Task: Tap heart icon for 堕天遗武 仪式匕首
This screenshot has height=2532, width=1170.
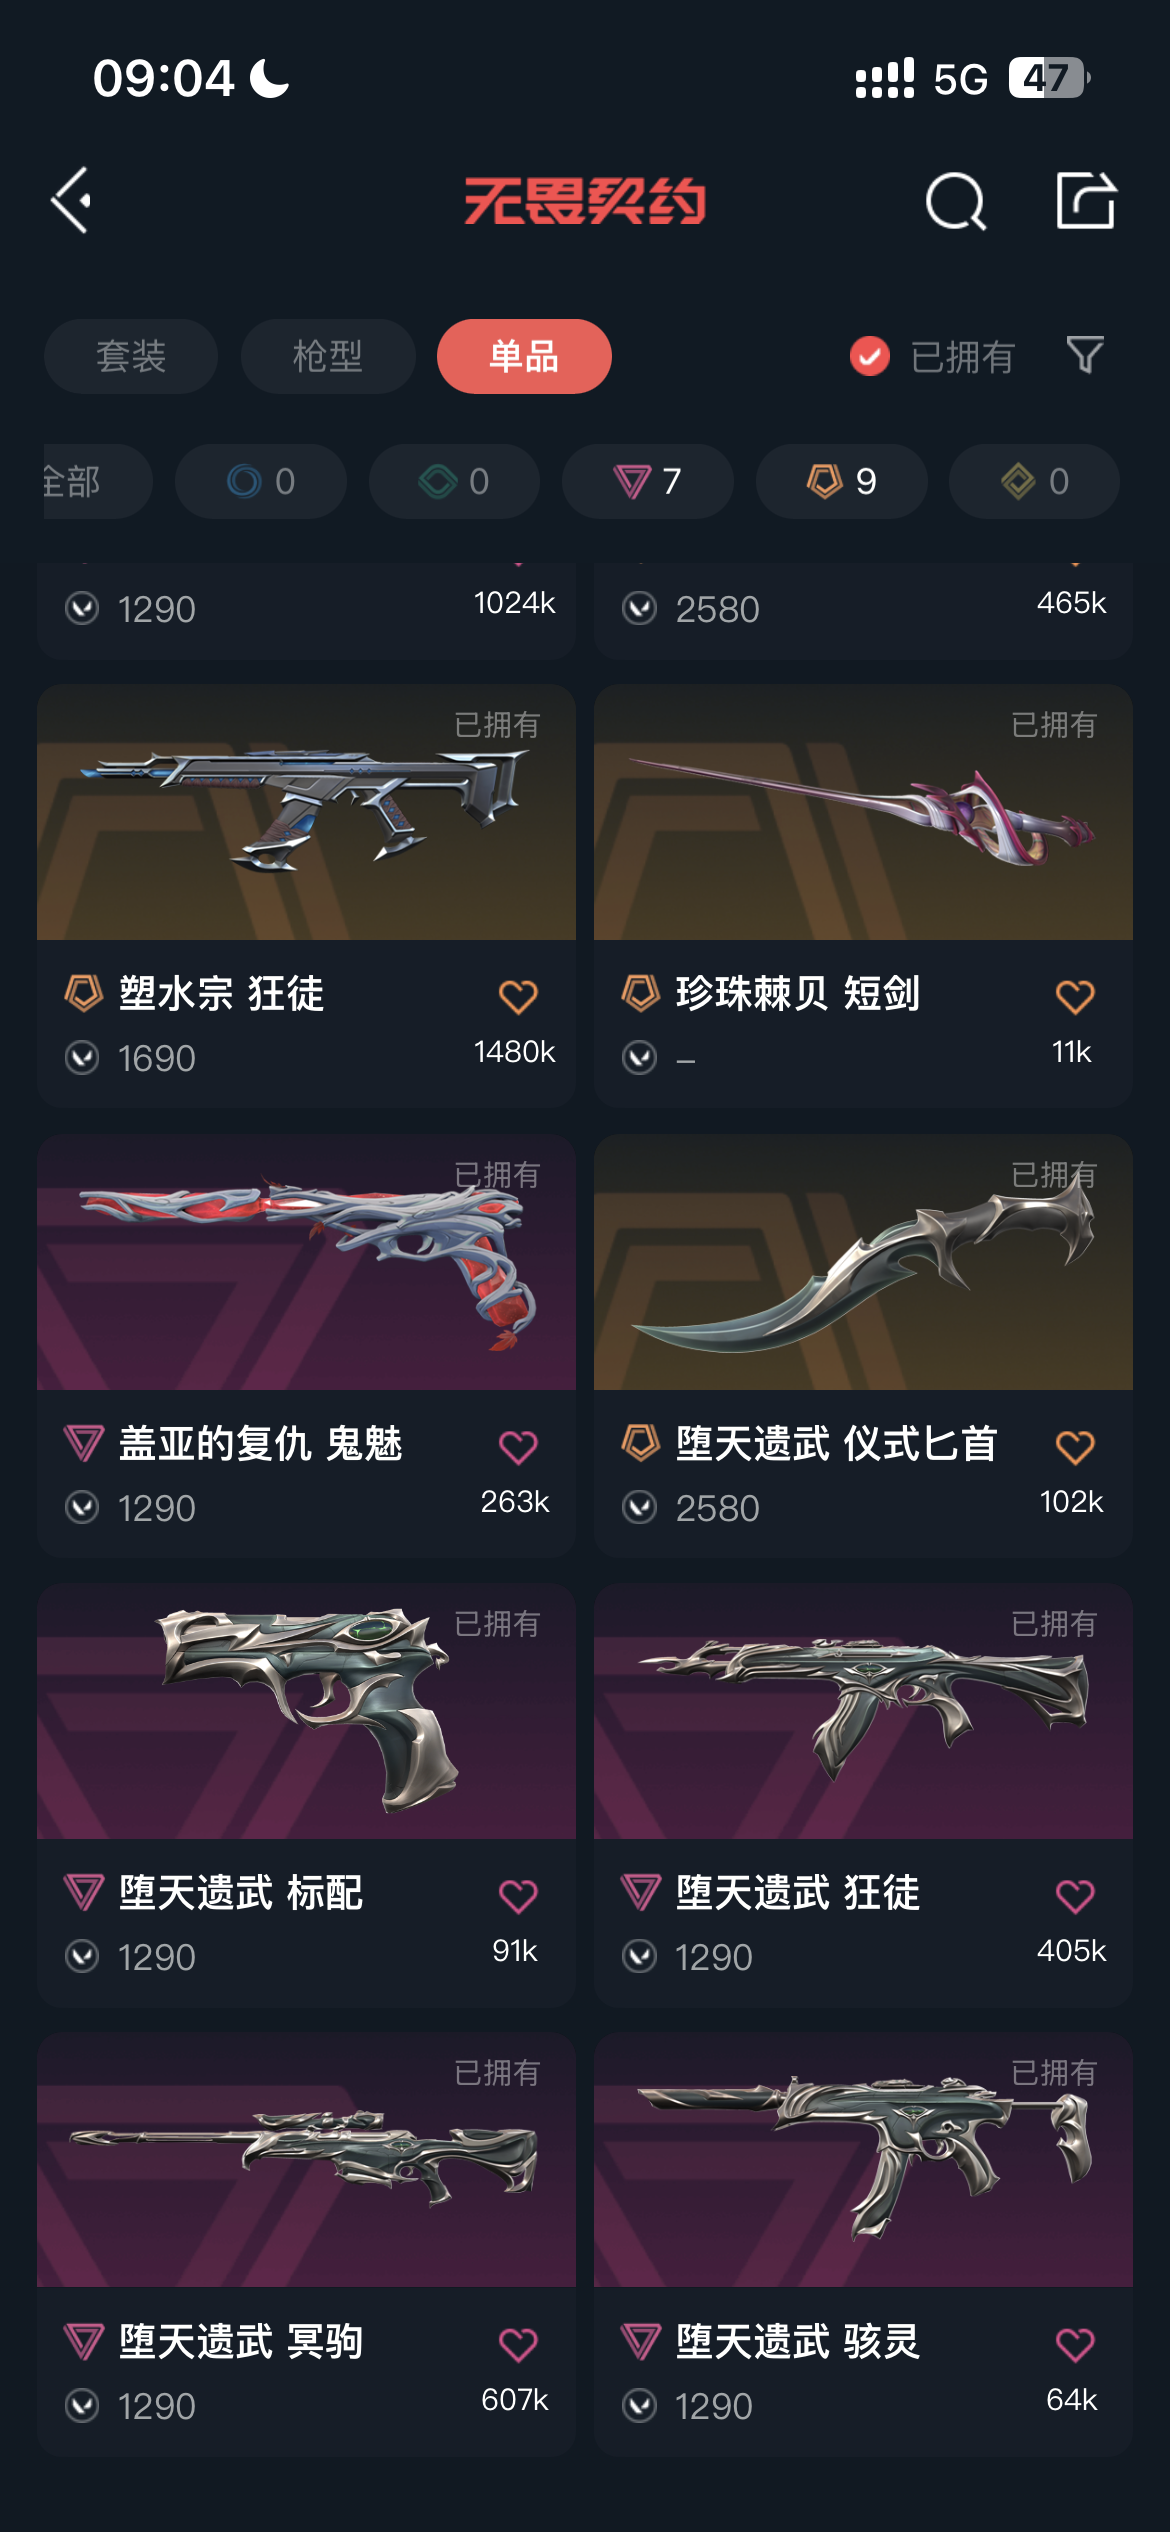Action: tap(1075, 1446)
